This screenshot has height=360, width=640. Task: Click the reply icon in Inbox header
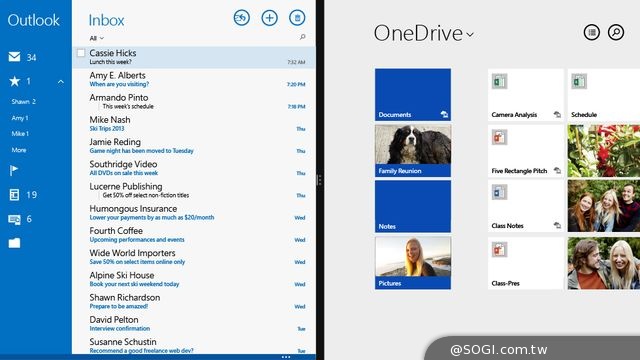(x=242, y=18)
